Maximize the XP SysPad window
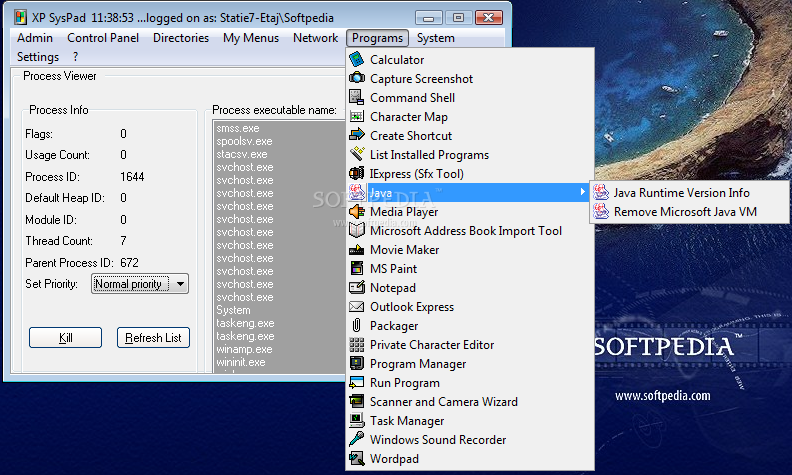 point(459,18)
